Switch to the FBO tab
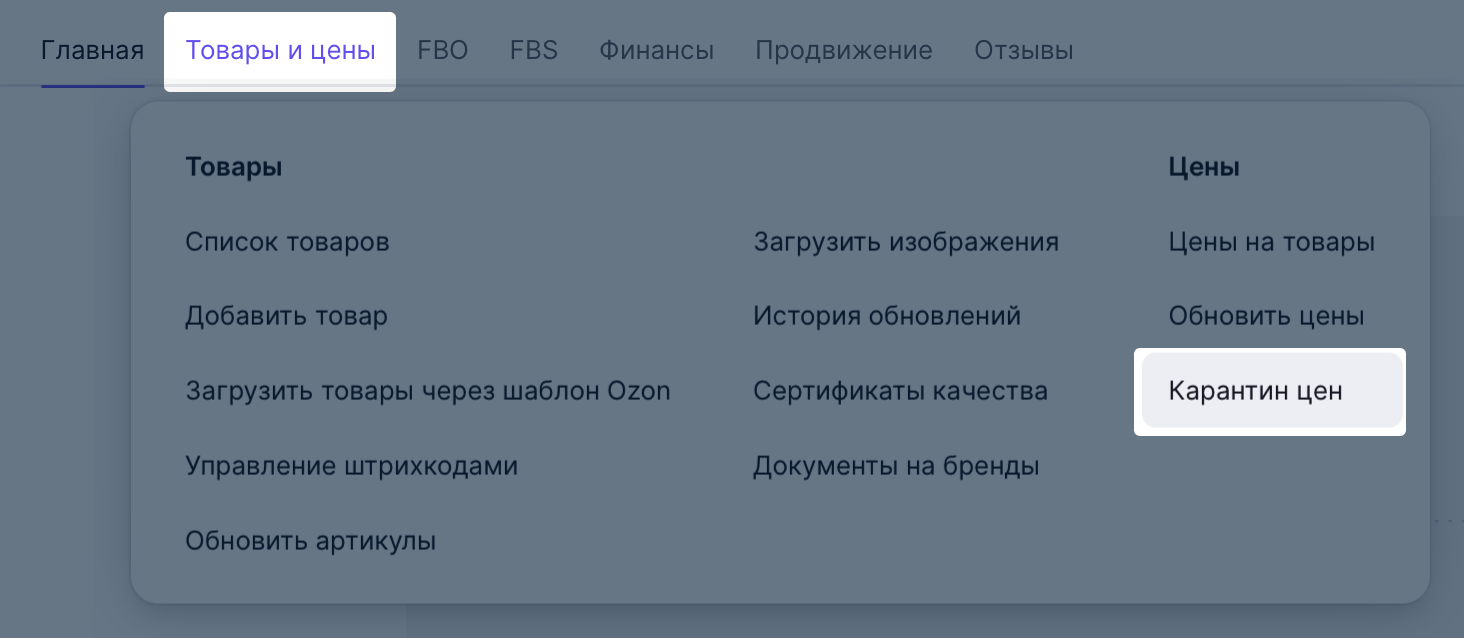This screenshot has width=1464, height=638. pos(442,50)
